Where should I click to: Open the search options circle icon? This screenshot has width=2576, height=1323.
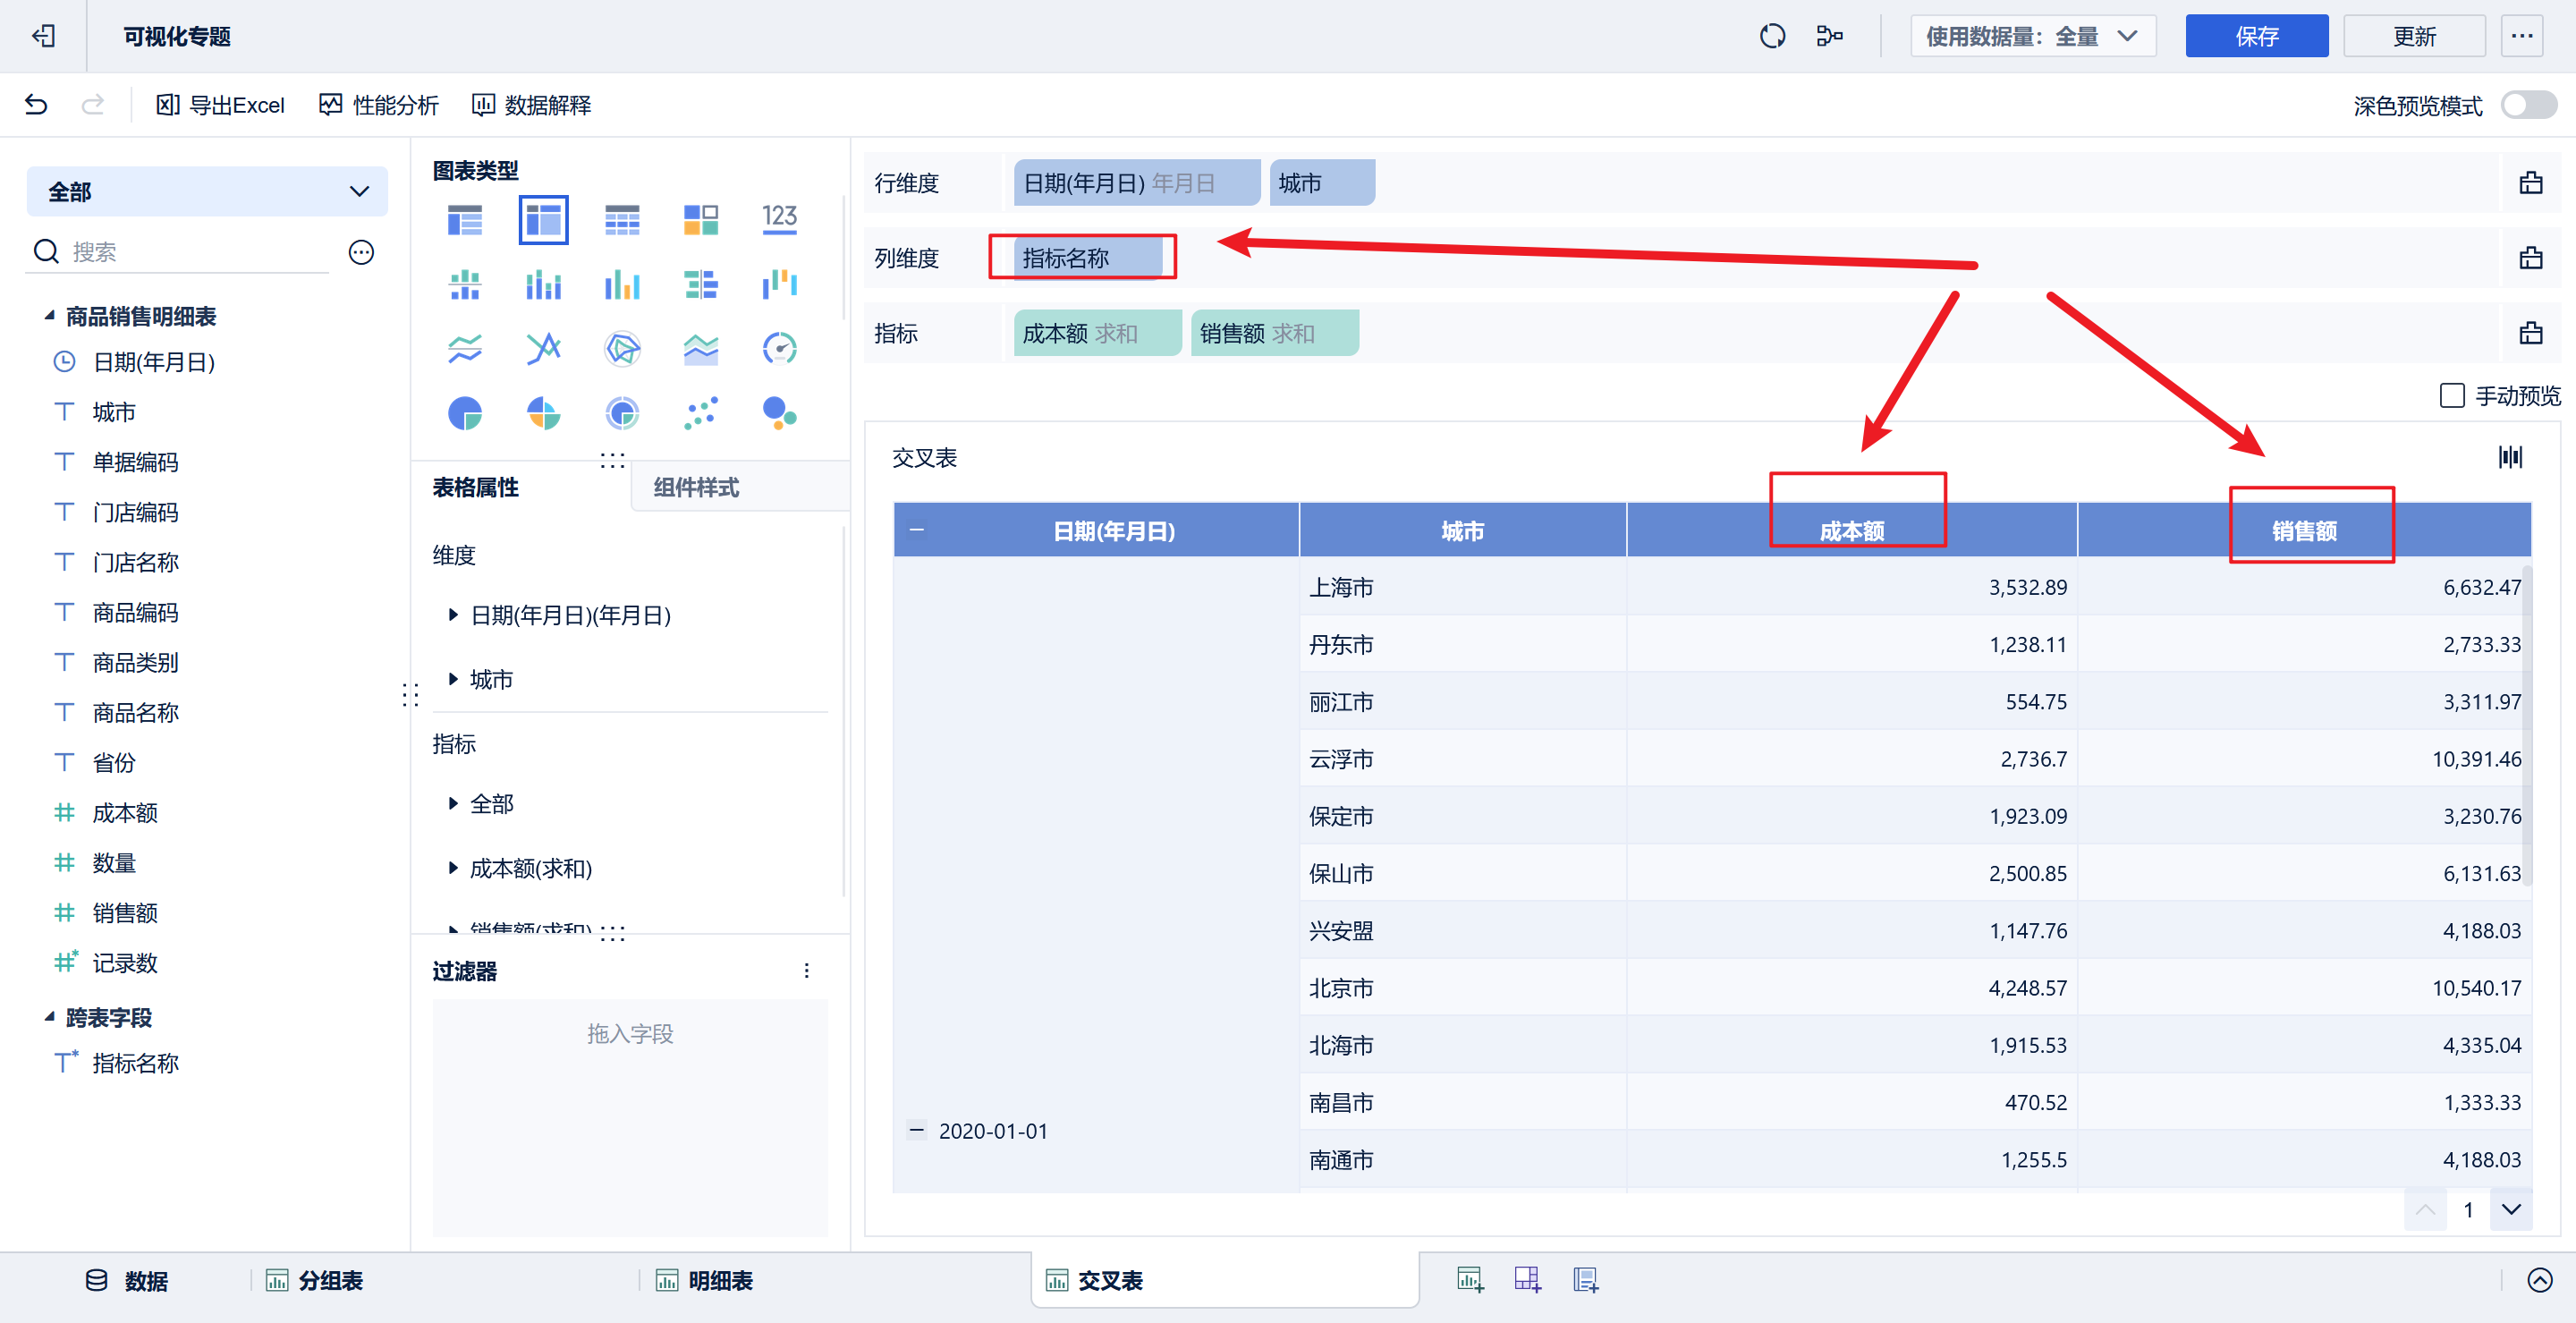click(x=361, y=252)
